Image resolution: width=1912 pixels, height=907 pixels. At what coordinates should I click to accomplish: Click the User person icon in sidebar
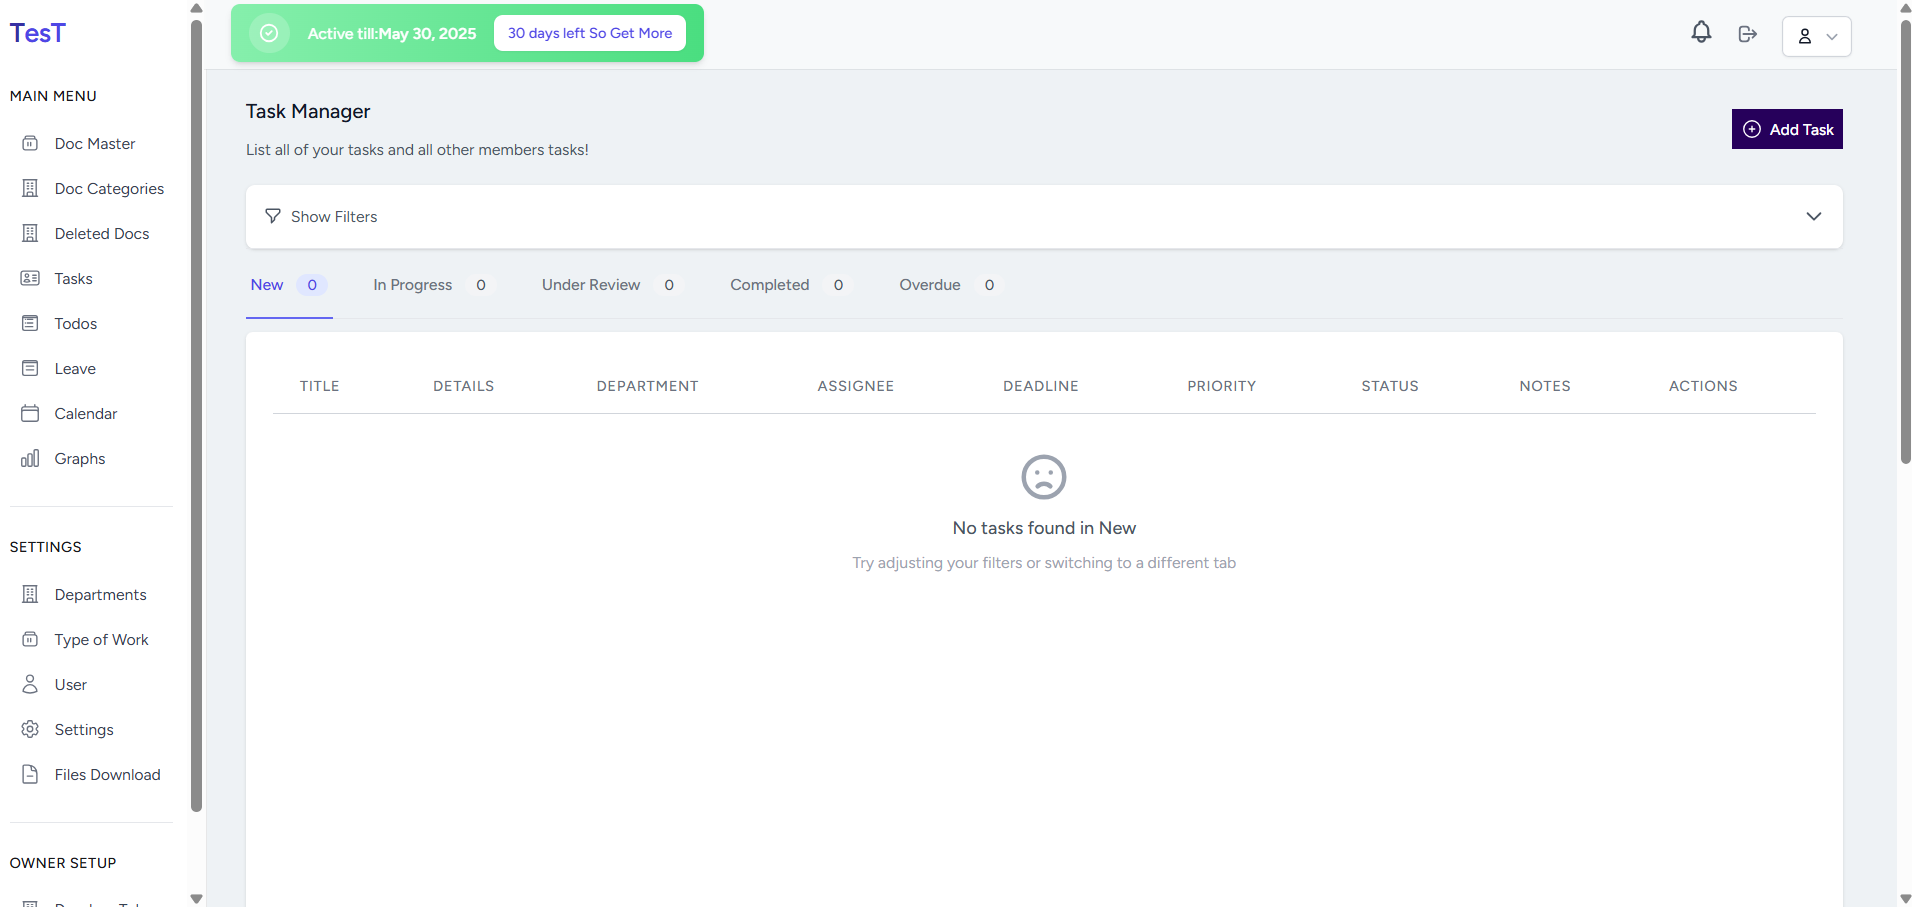(30, 684)
